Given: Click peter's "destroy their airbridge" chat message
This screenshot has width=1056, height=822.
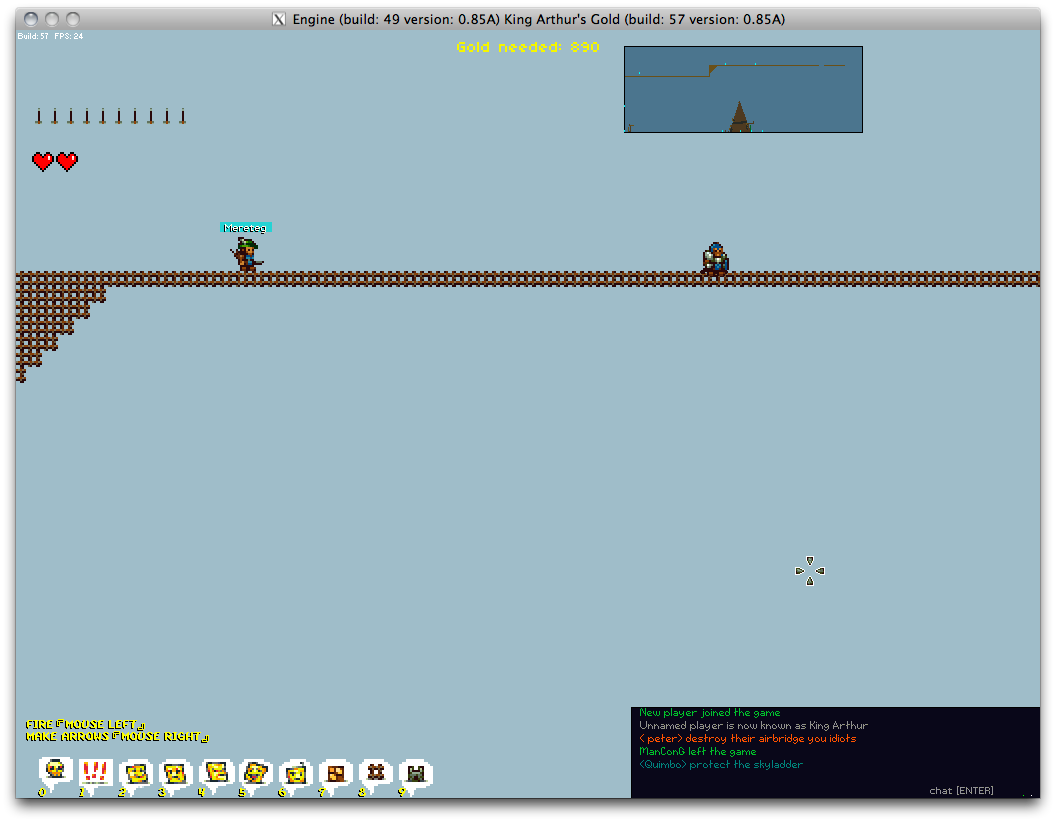Looking at the screenshot, I should click(747, 739).
